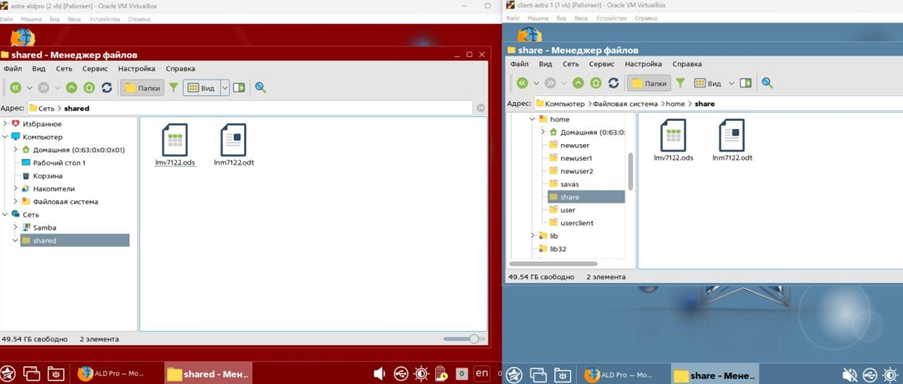Viewport: 903px width, 384px height.
Task: Select lmv7122.ods in the share window
Action: (x=673, y=140)
